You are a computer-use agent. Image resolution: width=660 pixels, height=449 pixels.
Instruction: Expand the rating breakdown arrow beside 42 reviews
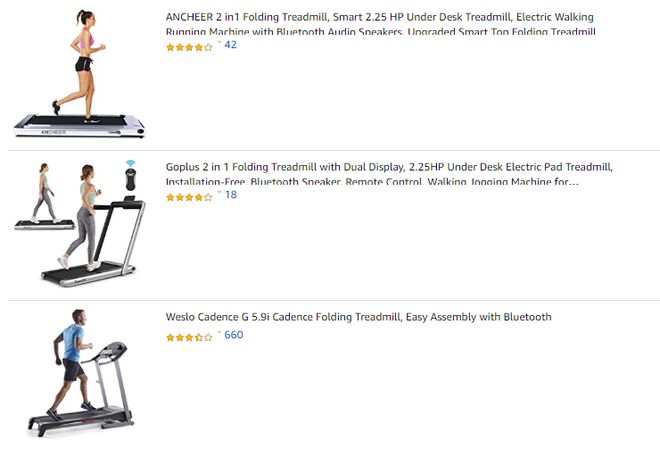[x=219, y=42]
